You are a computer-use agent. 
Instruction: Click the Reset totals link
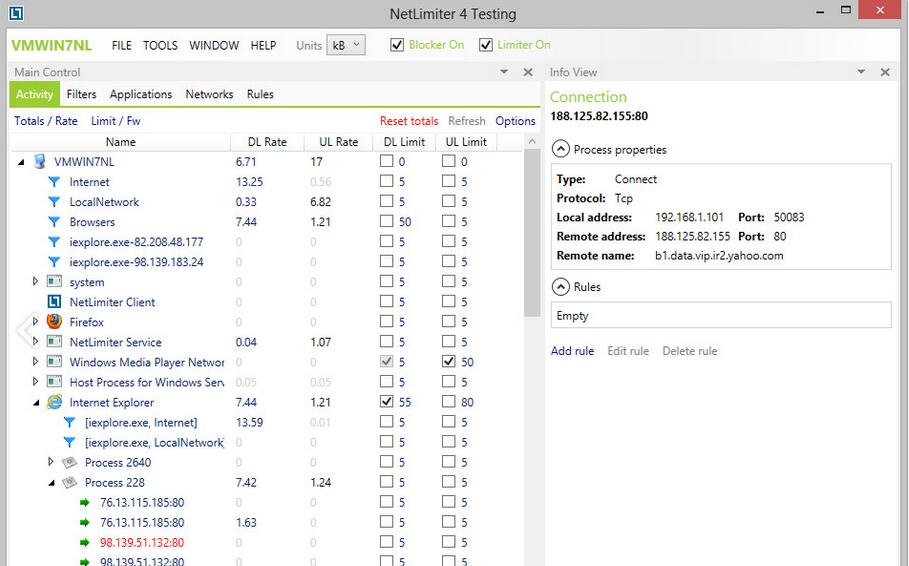pyautogui.click(x=409, y=121)
